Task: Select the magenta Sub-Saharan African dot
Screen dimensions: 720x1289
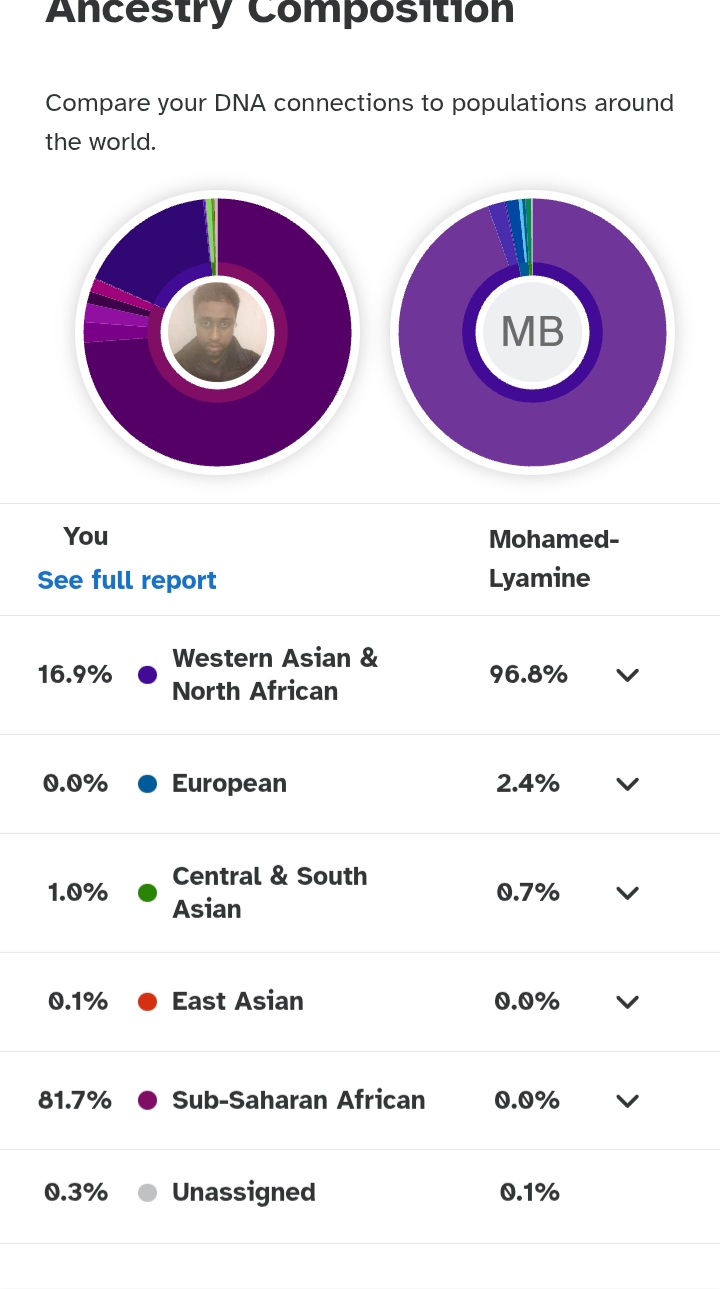Action: [x=148, y=1101]
